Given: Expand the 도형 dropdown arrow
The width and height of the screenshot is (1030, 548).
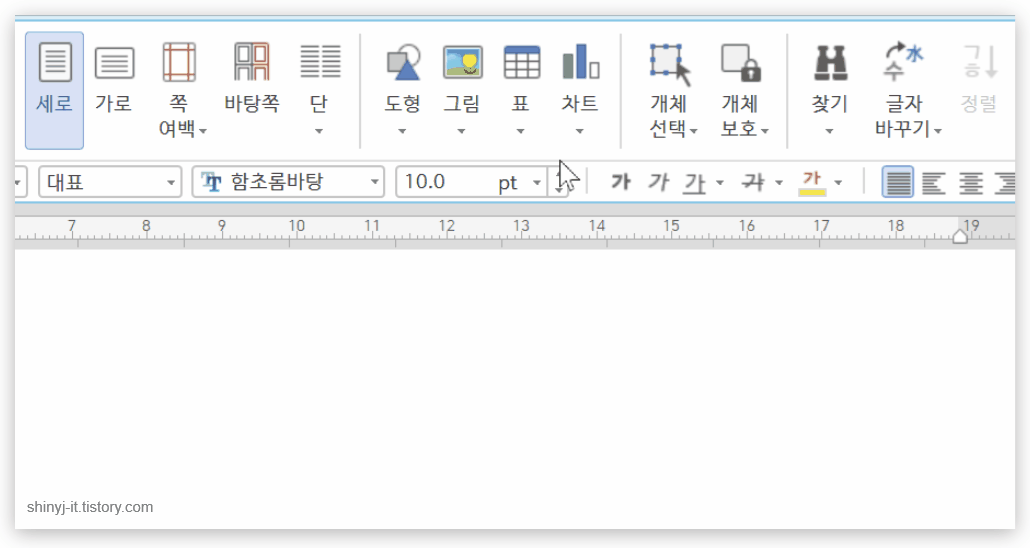Looking at the screenshot, I should [x=402, y=131].
